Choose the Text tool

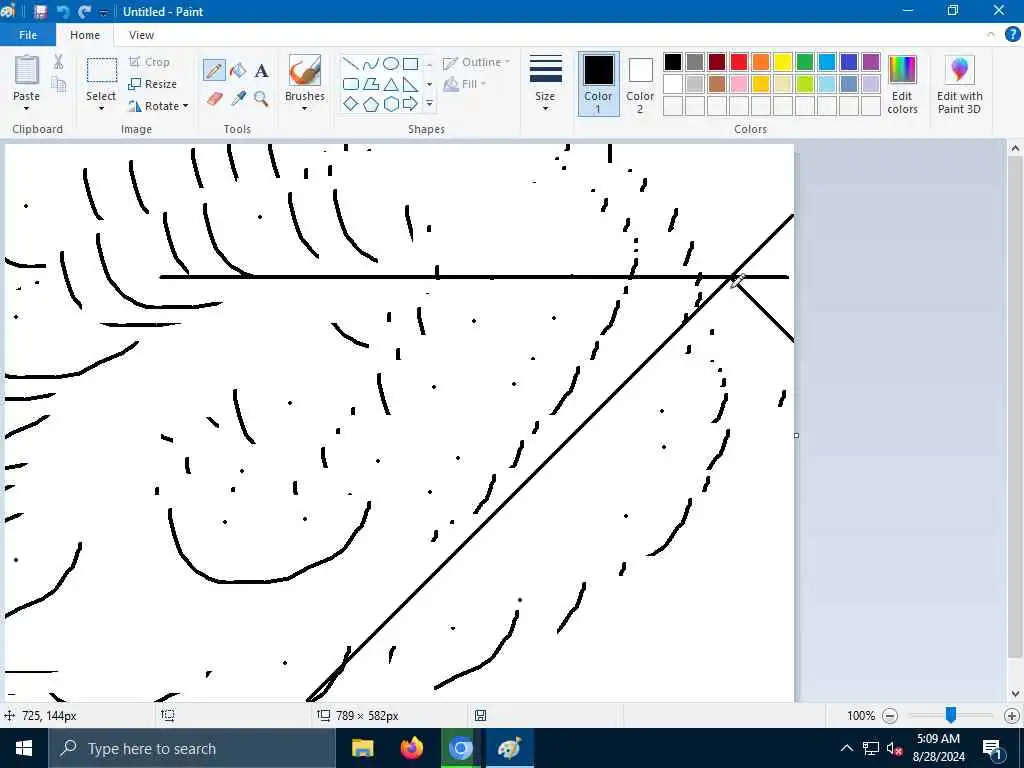point(261,71)
